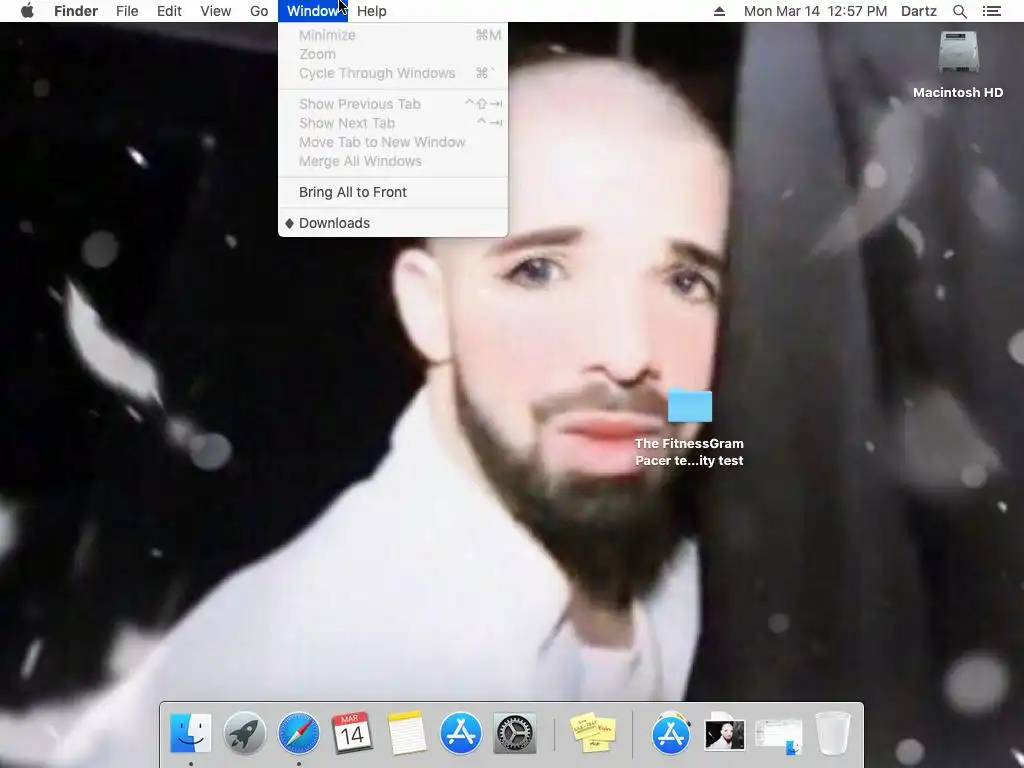Image resolution: width=1024 pixels, height=768 pixels.
Task: Open the photo stack in Dock
Action: (x=724, y=733)
